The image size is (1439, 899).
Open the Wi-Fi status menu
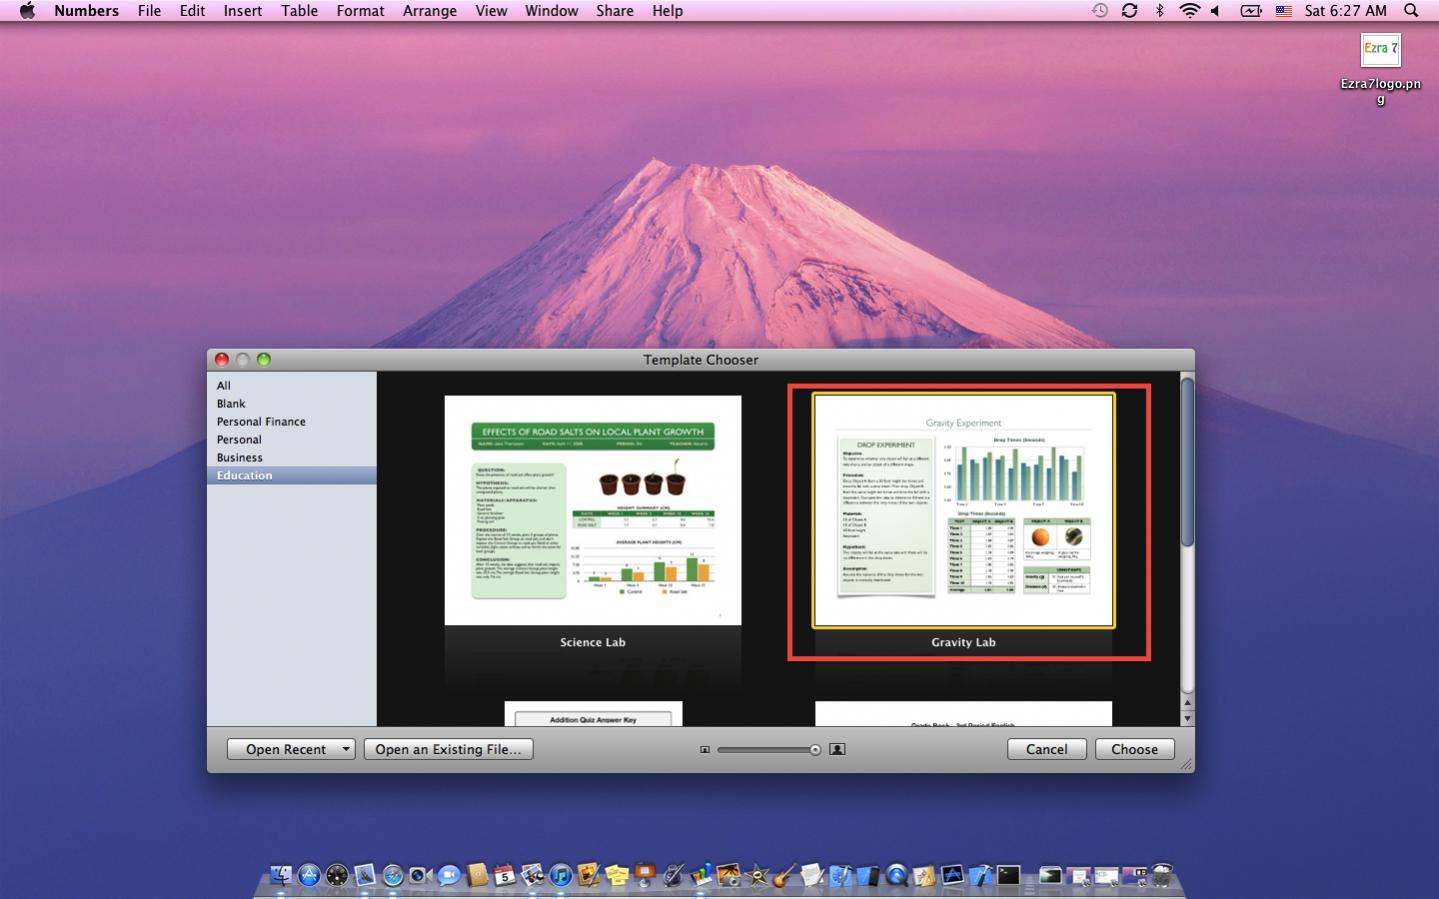pyautogui.click(x=1189, y=10)
